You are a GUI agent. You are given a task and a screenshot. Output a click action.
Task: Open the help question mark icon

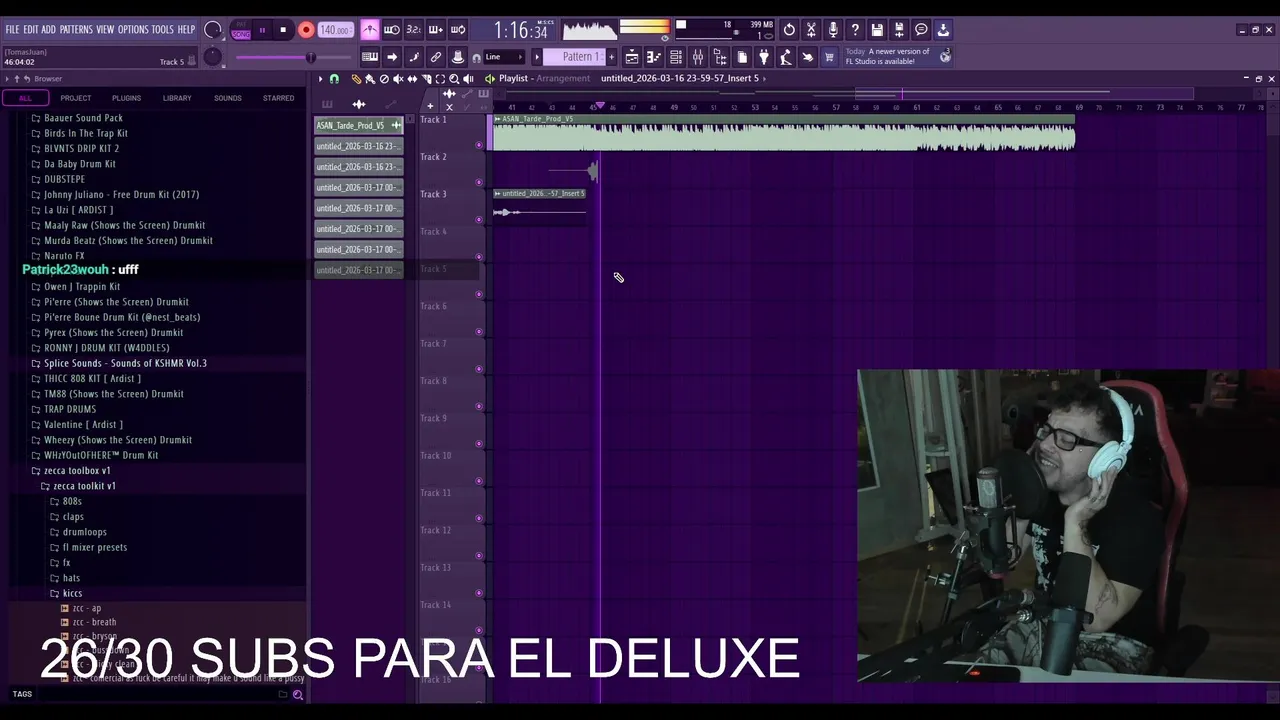pos(855,30)
